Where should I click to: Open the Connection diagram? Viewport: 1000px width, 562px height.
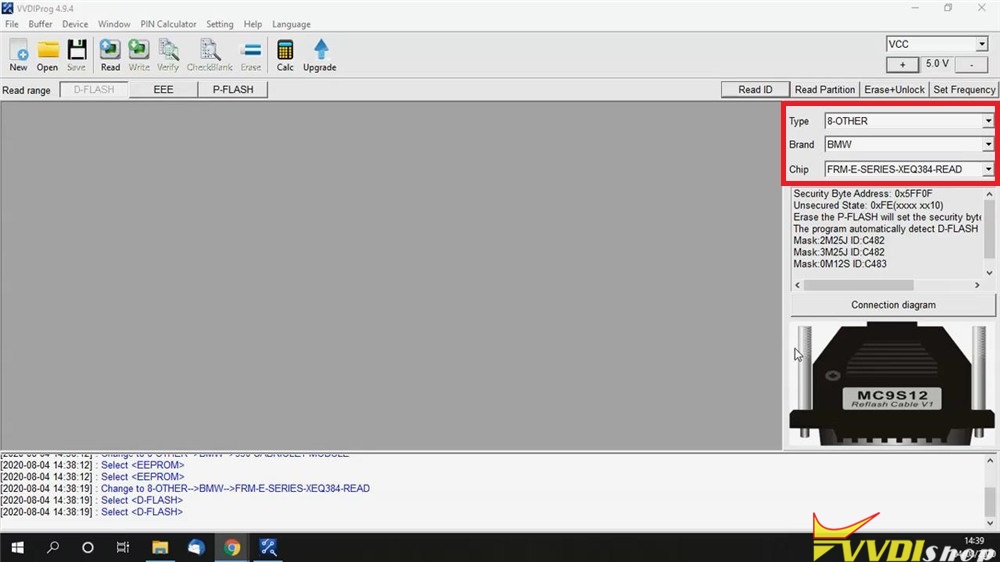[x=893, y=305]
